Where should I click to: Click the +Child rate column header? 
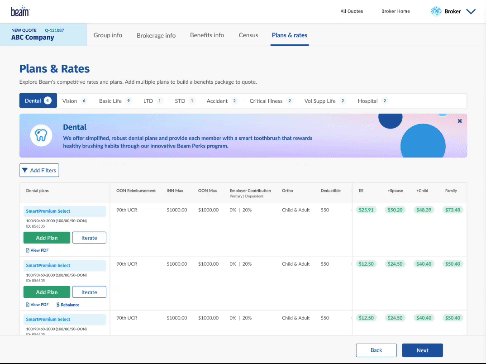click(422, 191)
